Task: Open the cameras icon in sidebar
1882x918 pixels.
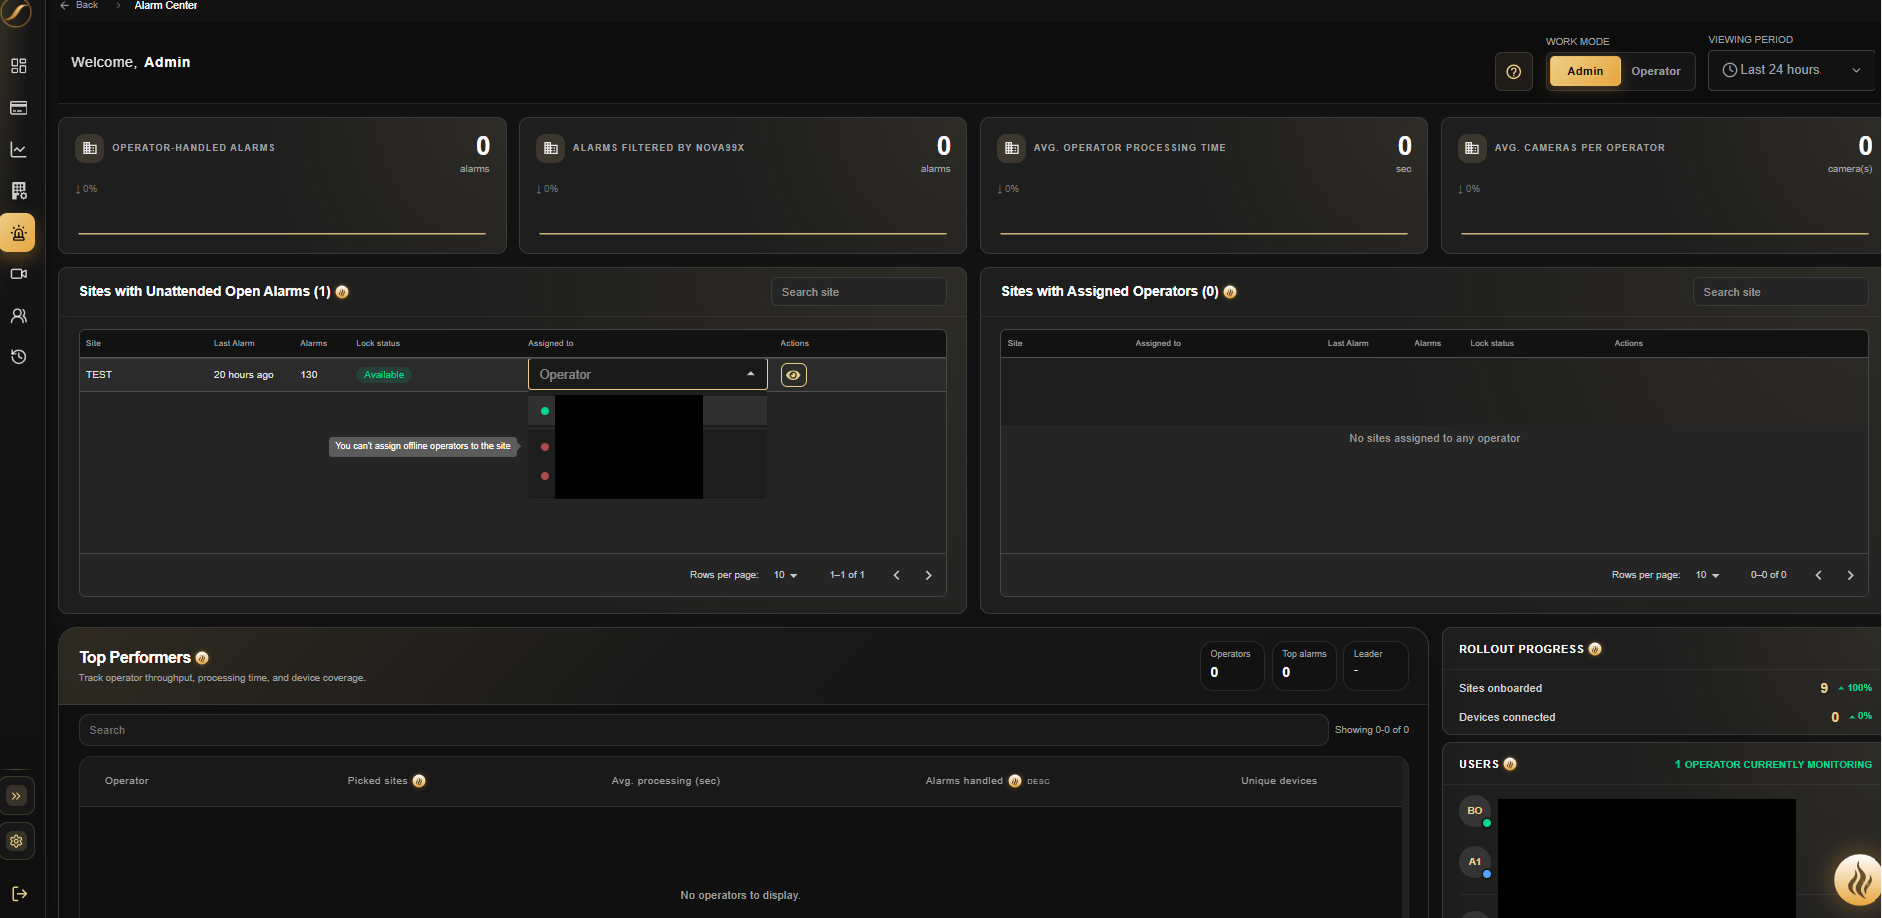Action: click(18, 274)
